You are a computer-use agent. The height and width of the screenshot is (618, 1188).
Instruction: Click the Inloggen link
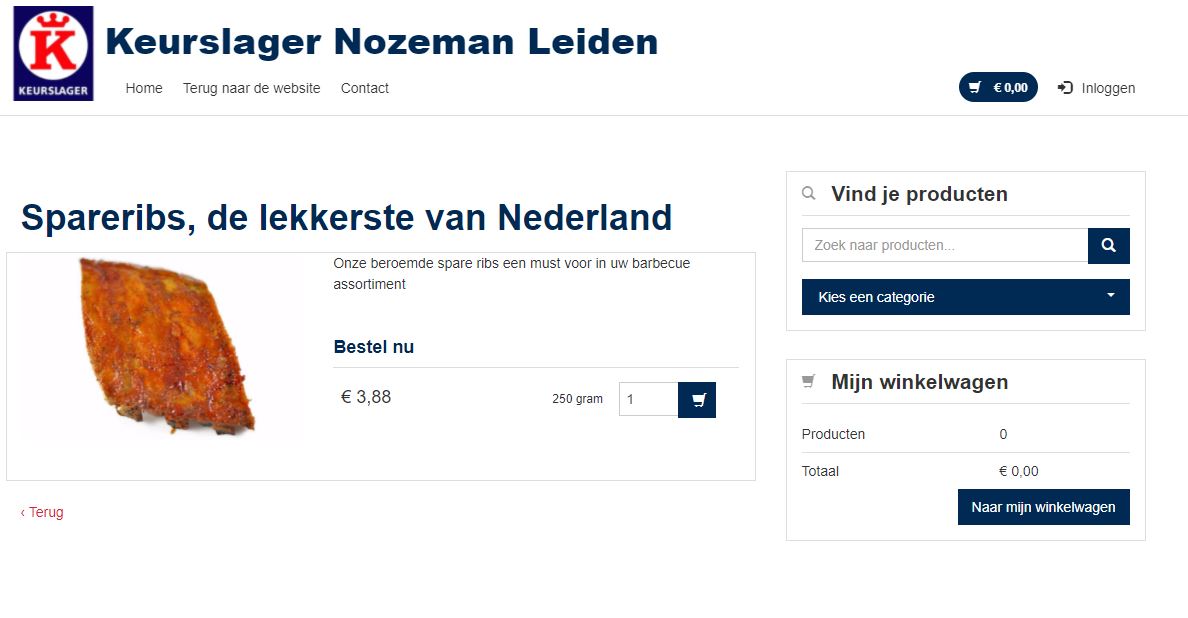(1108, 88)
